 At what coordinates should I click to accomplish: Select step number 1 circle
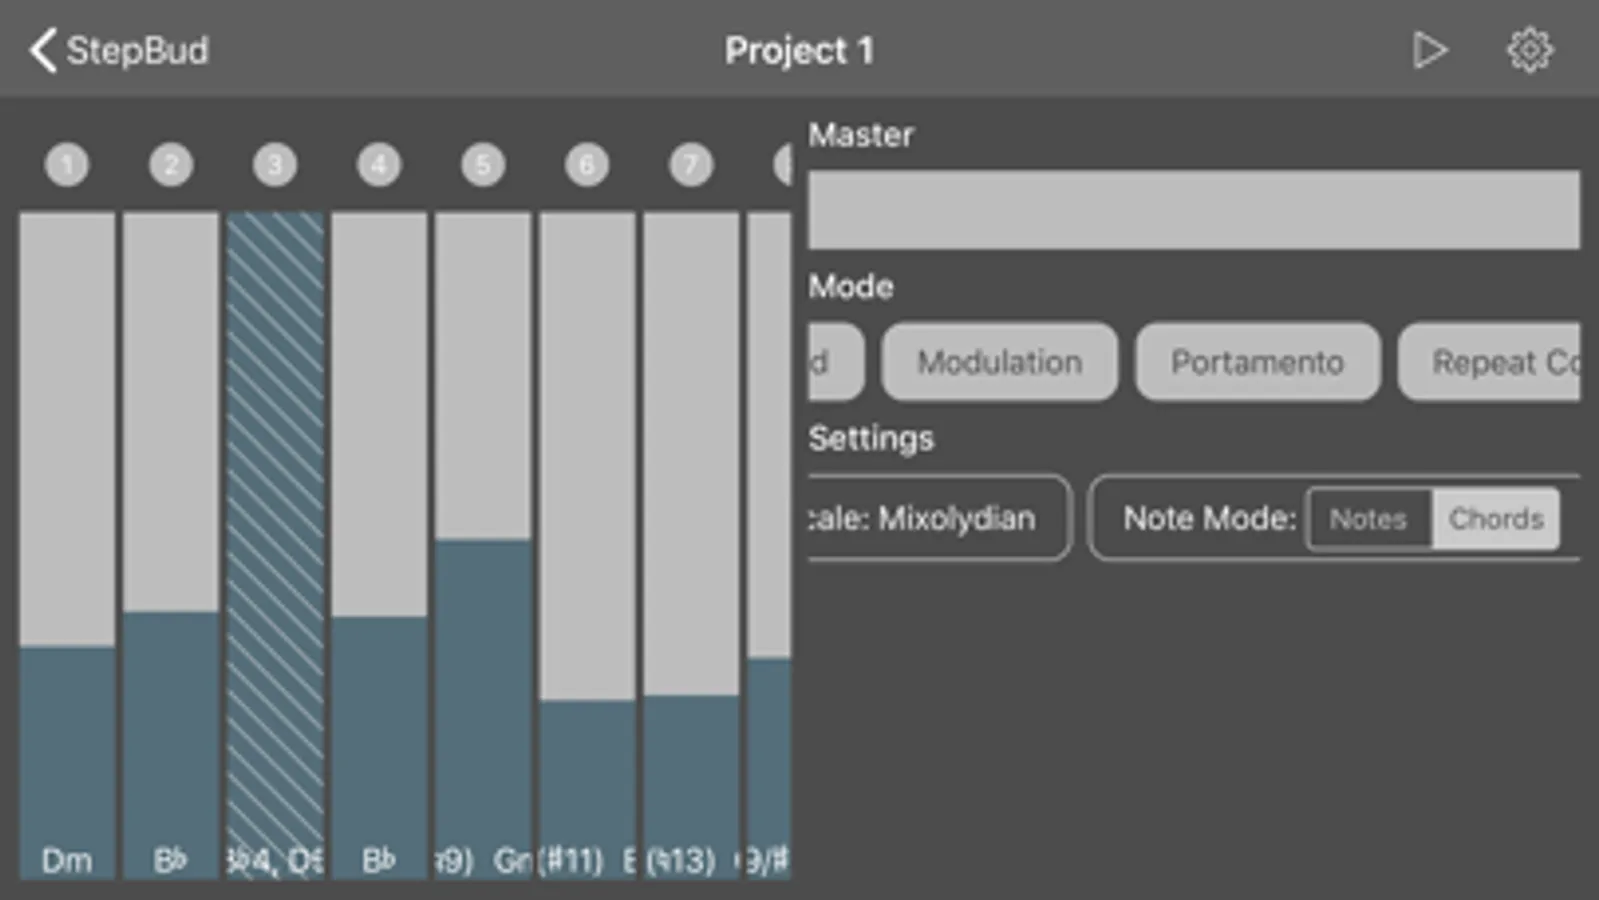click(67, 165)
